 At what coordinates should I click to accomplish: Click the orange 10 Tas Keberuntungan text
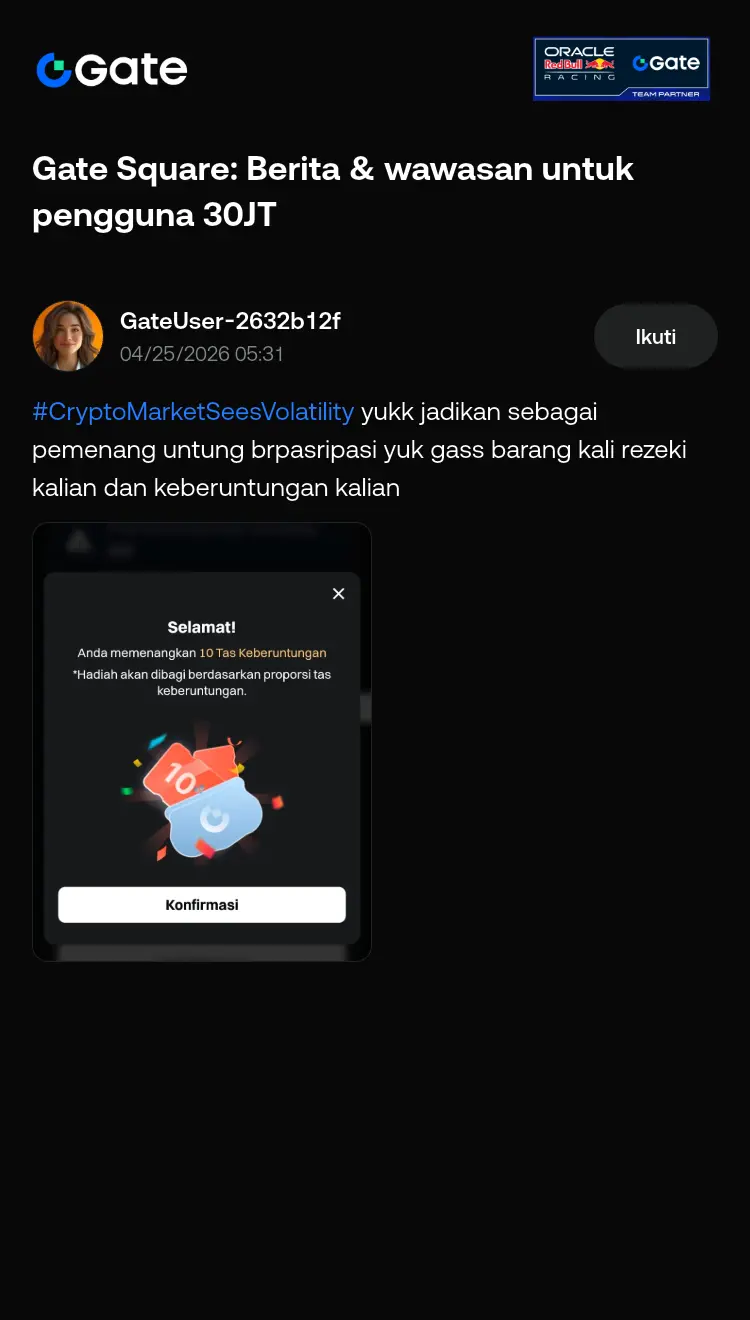(263, 653)
